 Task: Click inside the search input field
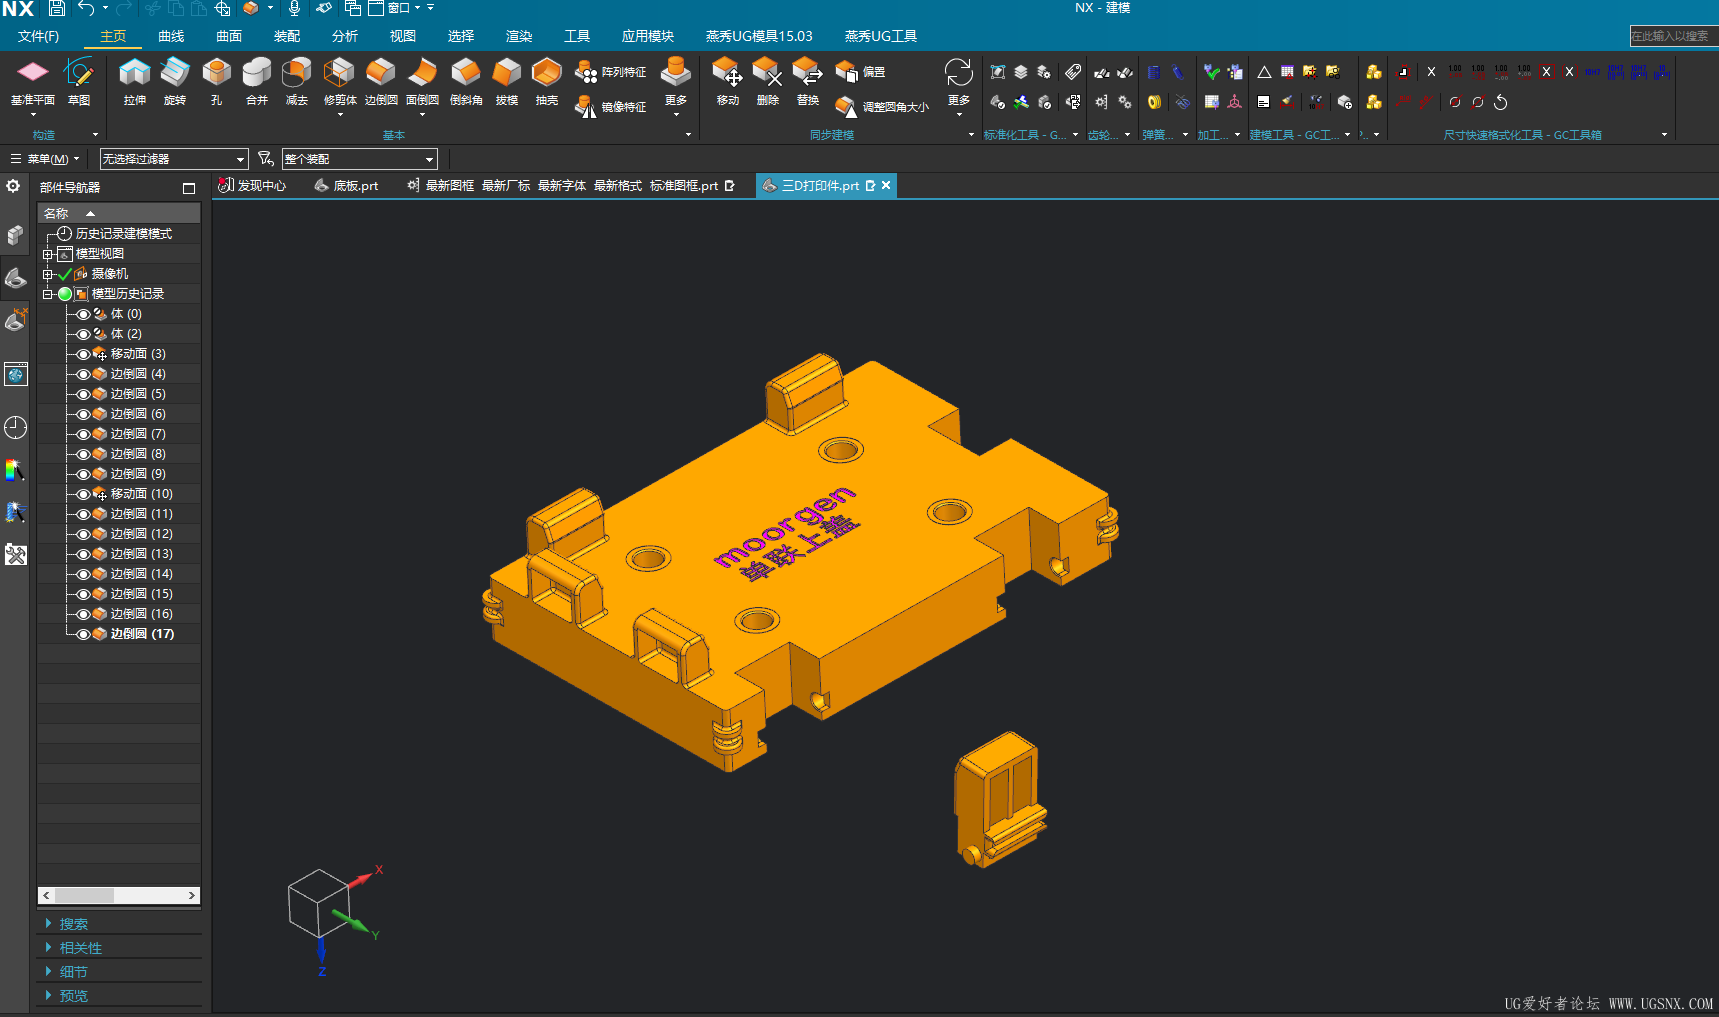(x=1671, y=35)
